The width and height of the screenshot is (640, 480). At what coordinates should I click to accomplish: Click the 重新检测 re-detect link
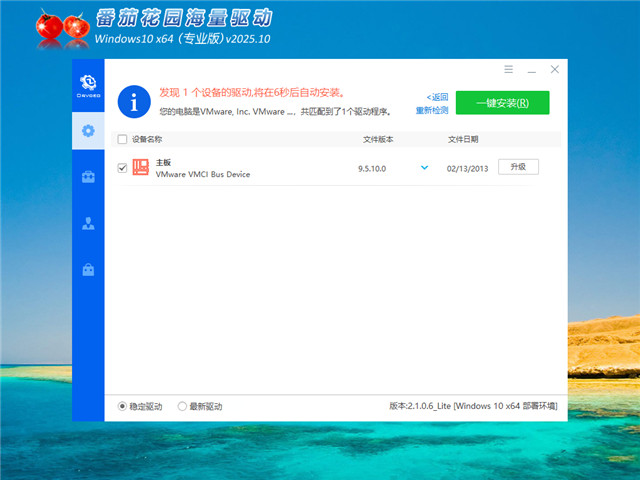[x=433, y=110]
